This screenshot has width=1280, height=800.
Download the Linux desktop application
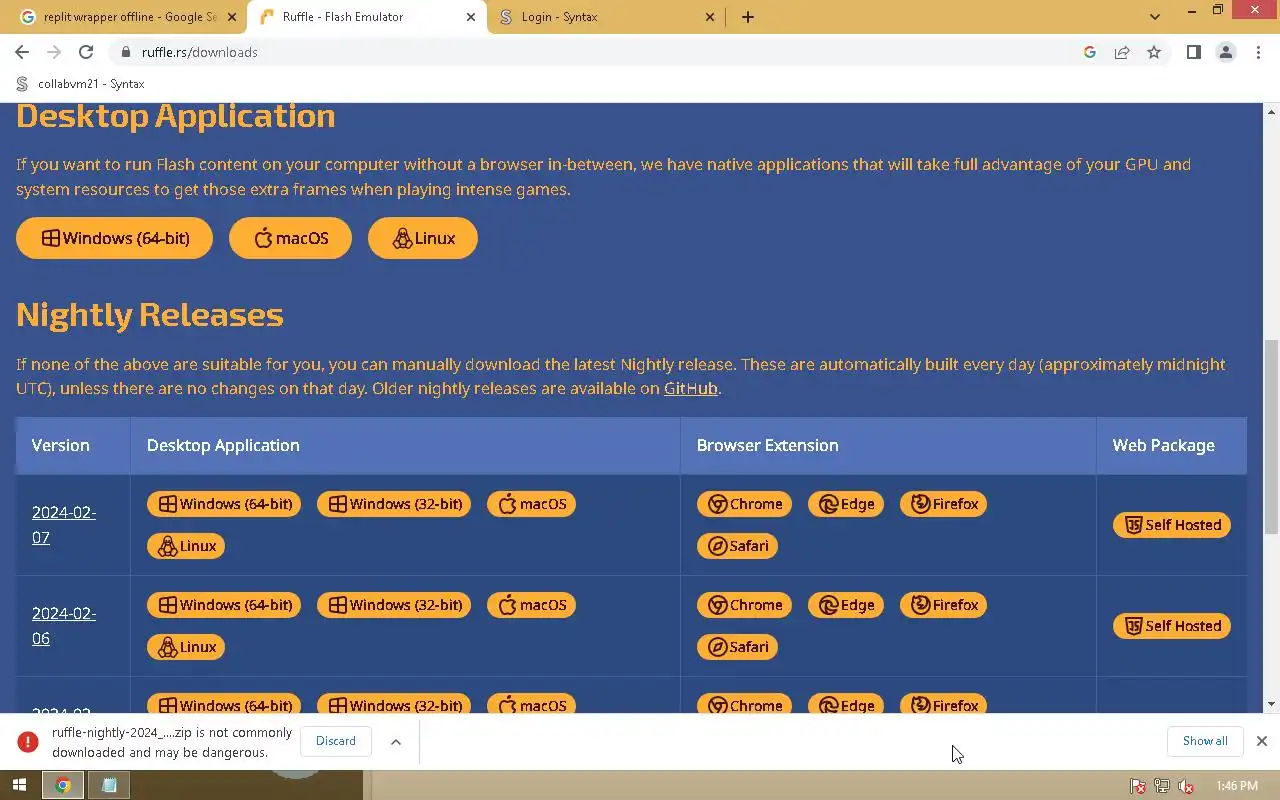422,238
